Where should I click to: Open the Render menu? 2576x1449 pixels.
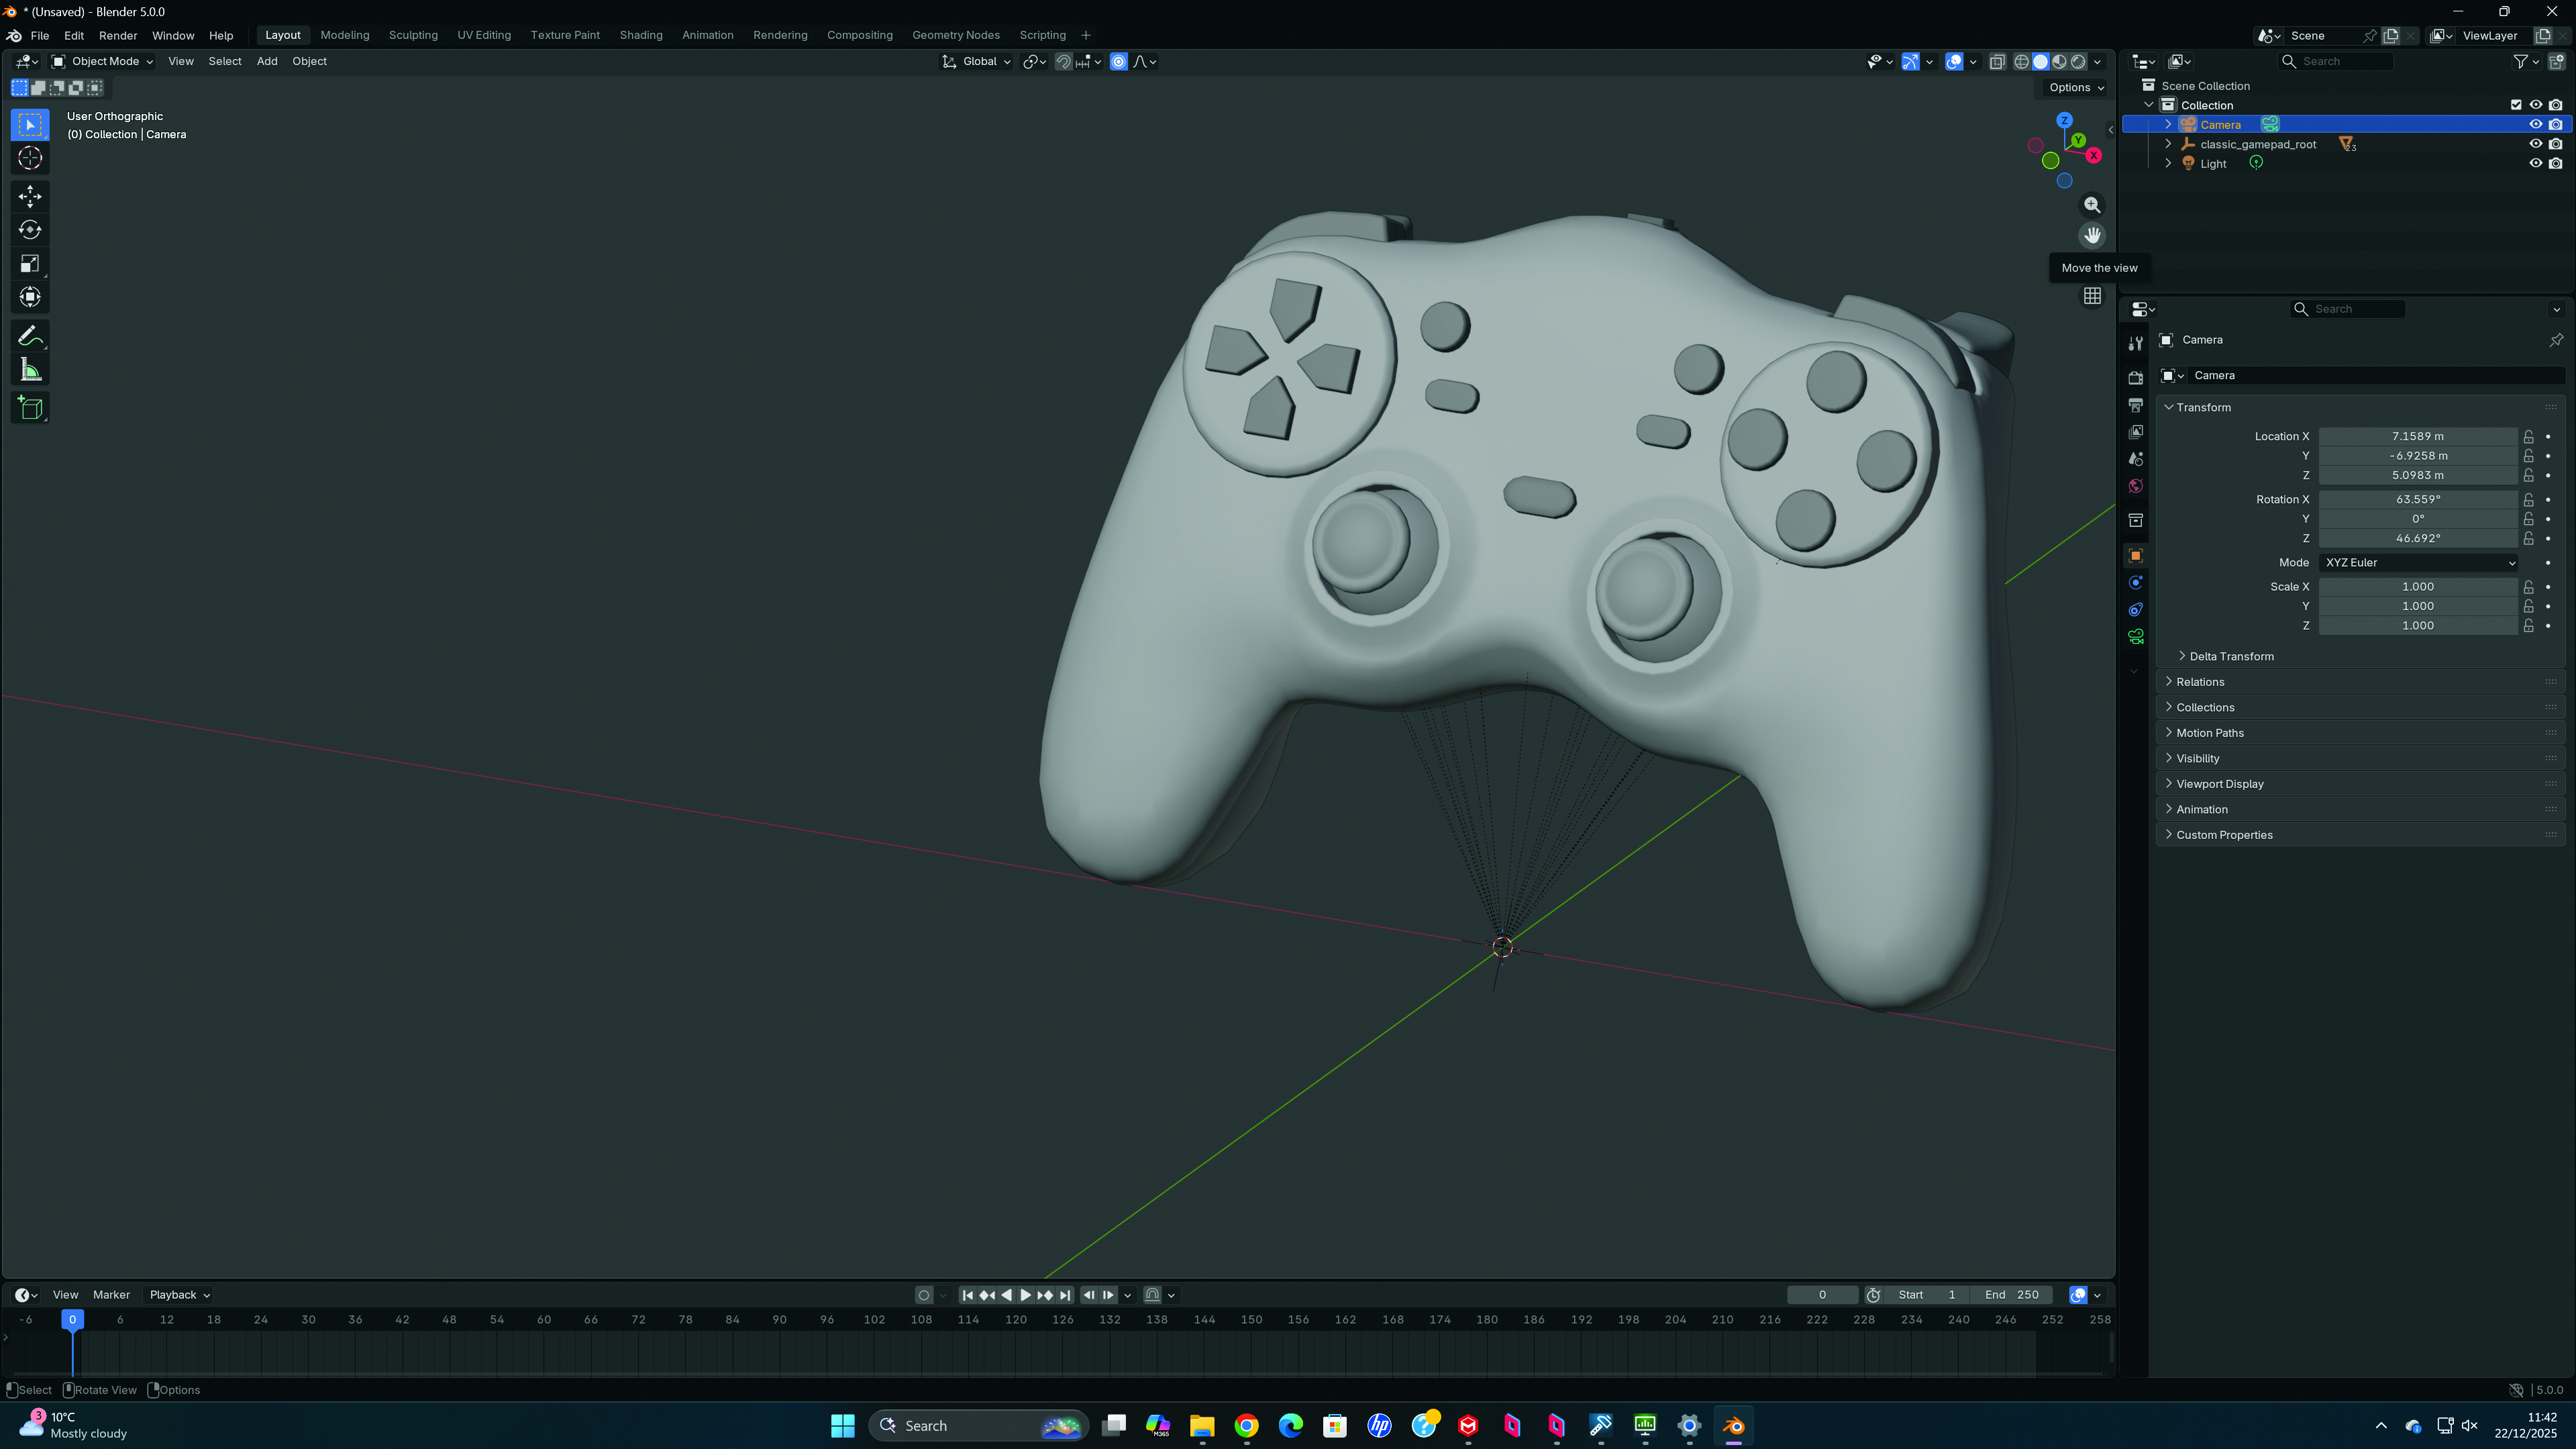(x=118, y=35)
